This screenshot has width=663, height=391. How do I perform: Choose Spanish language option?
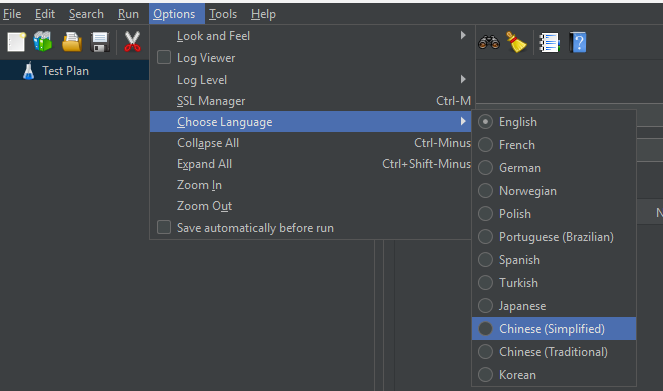[x=553, y=260]
